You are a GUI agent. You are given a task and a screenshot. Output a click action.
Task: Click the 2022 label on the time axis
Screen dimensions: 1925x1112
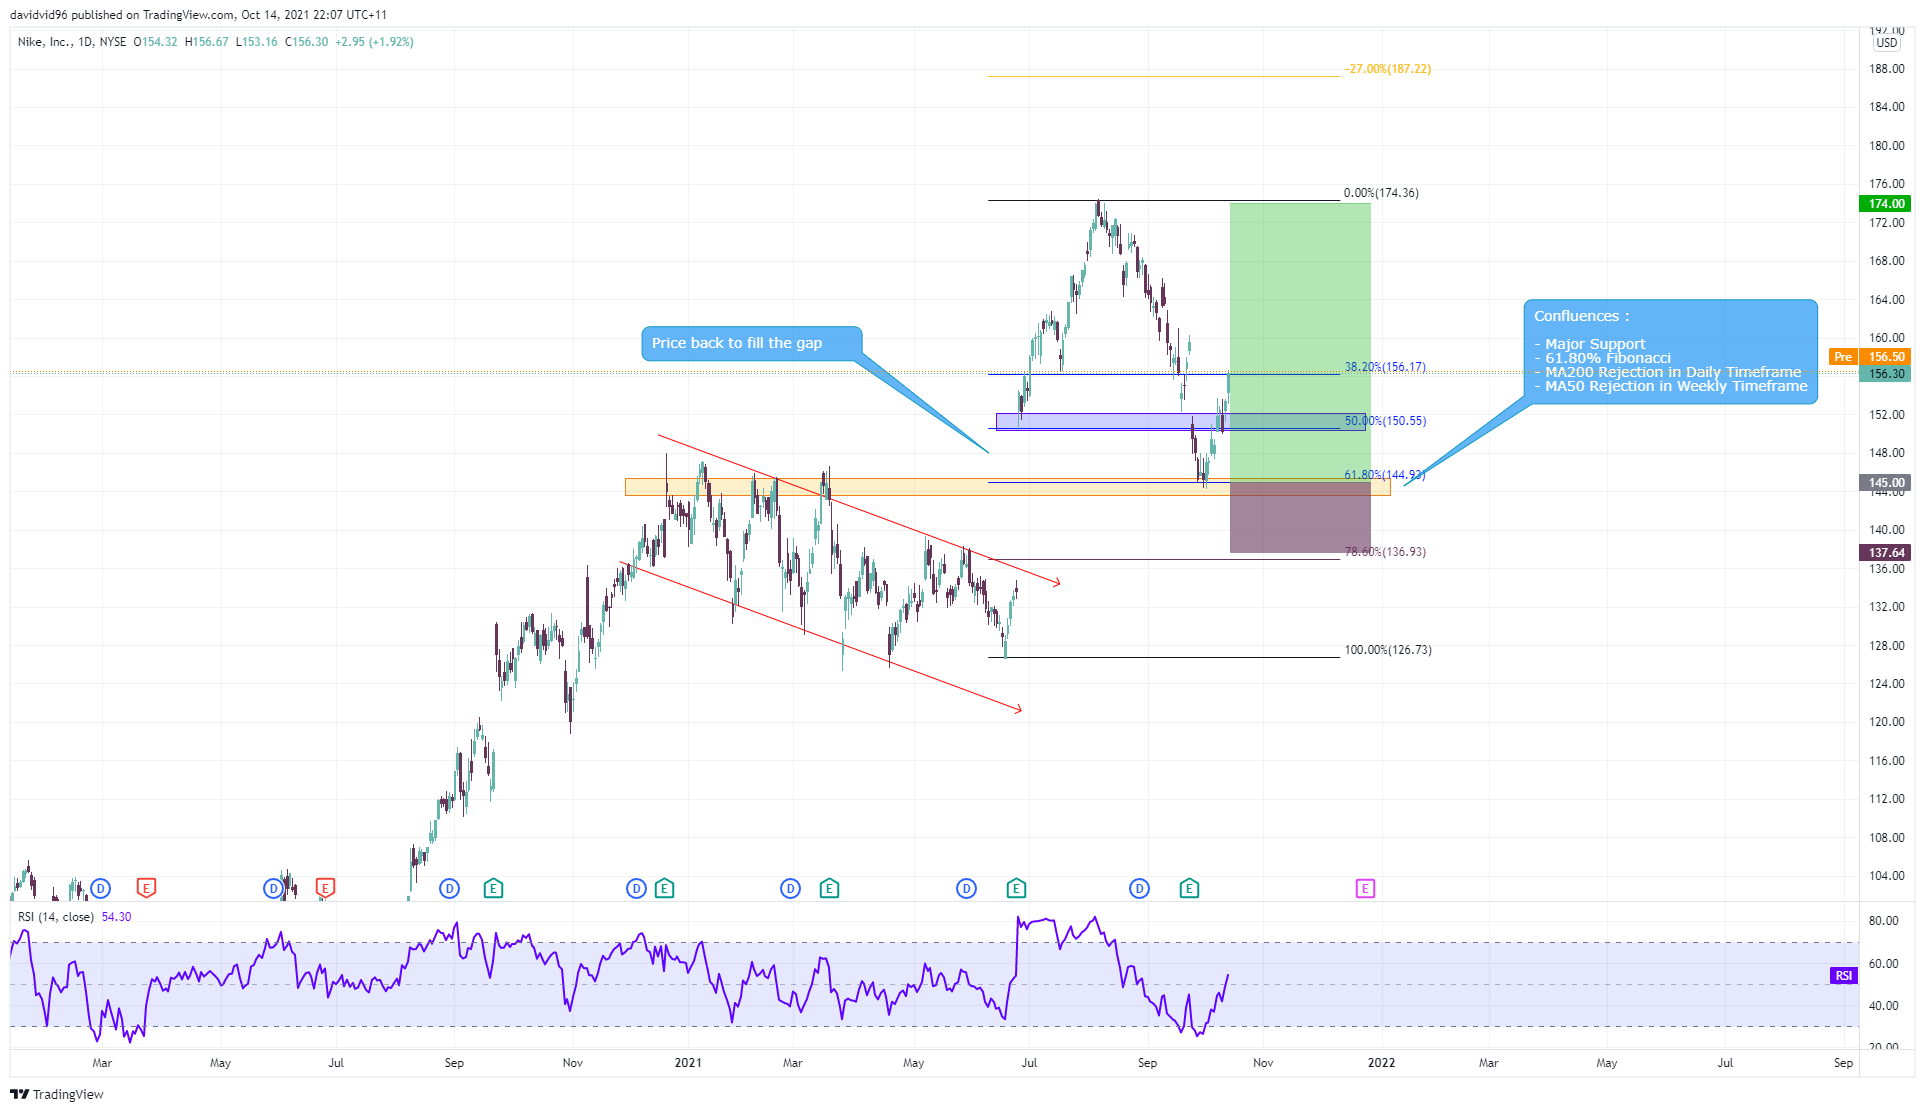(1381, 1063)
